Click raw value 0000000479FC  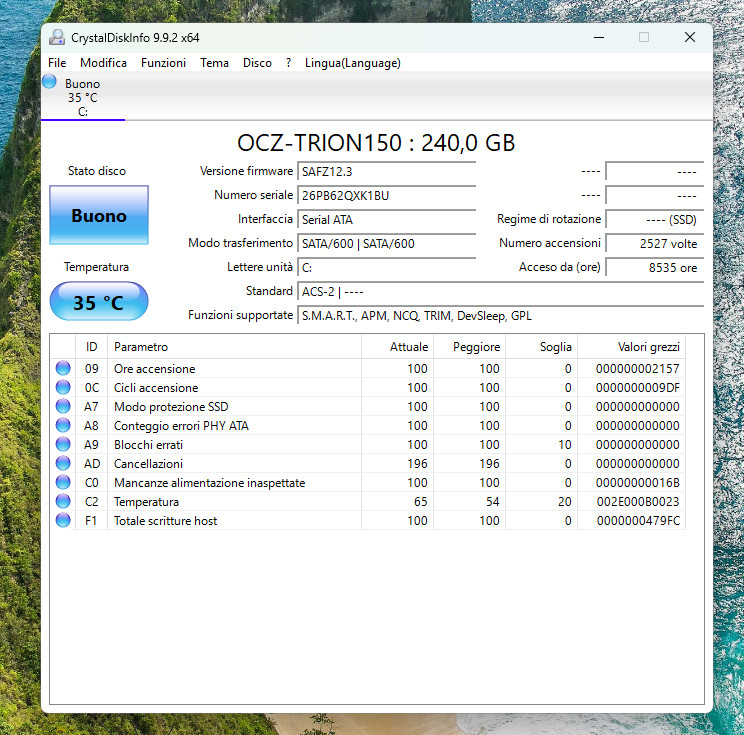pos(638,521)
